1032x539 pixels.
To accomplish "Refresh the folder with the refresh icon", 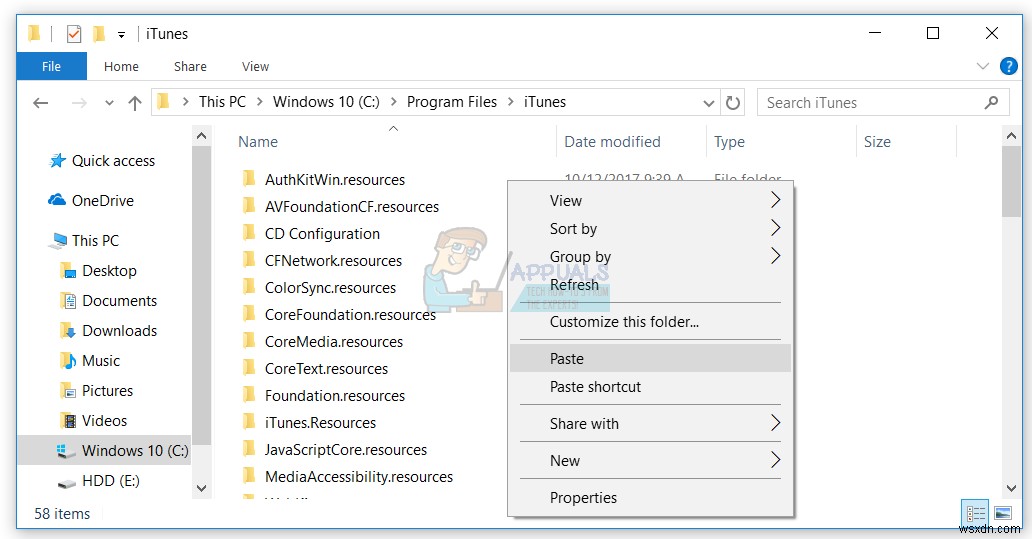I will coord(733,103).
